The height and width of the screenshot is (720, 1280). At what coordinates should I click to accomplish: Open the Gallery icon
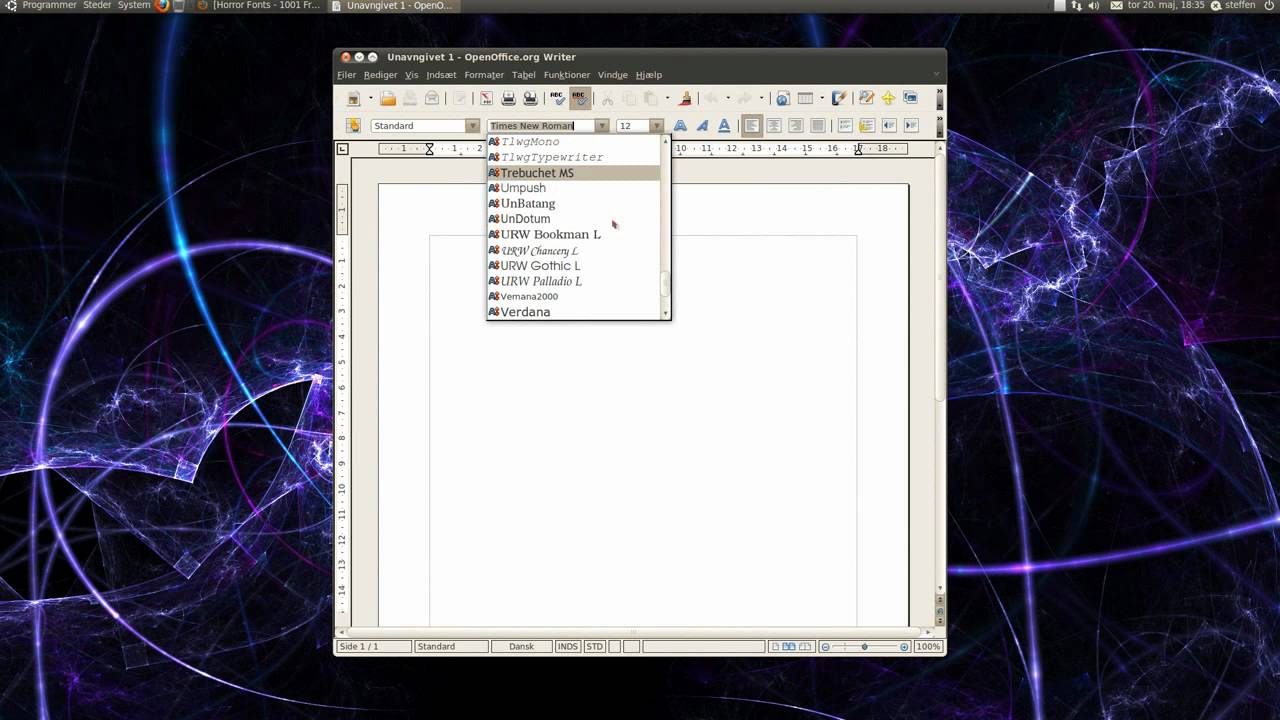(910, 98)
